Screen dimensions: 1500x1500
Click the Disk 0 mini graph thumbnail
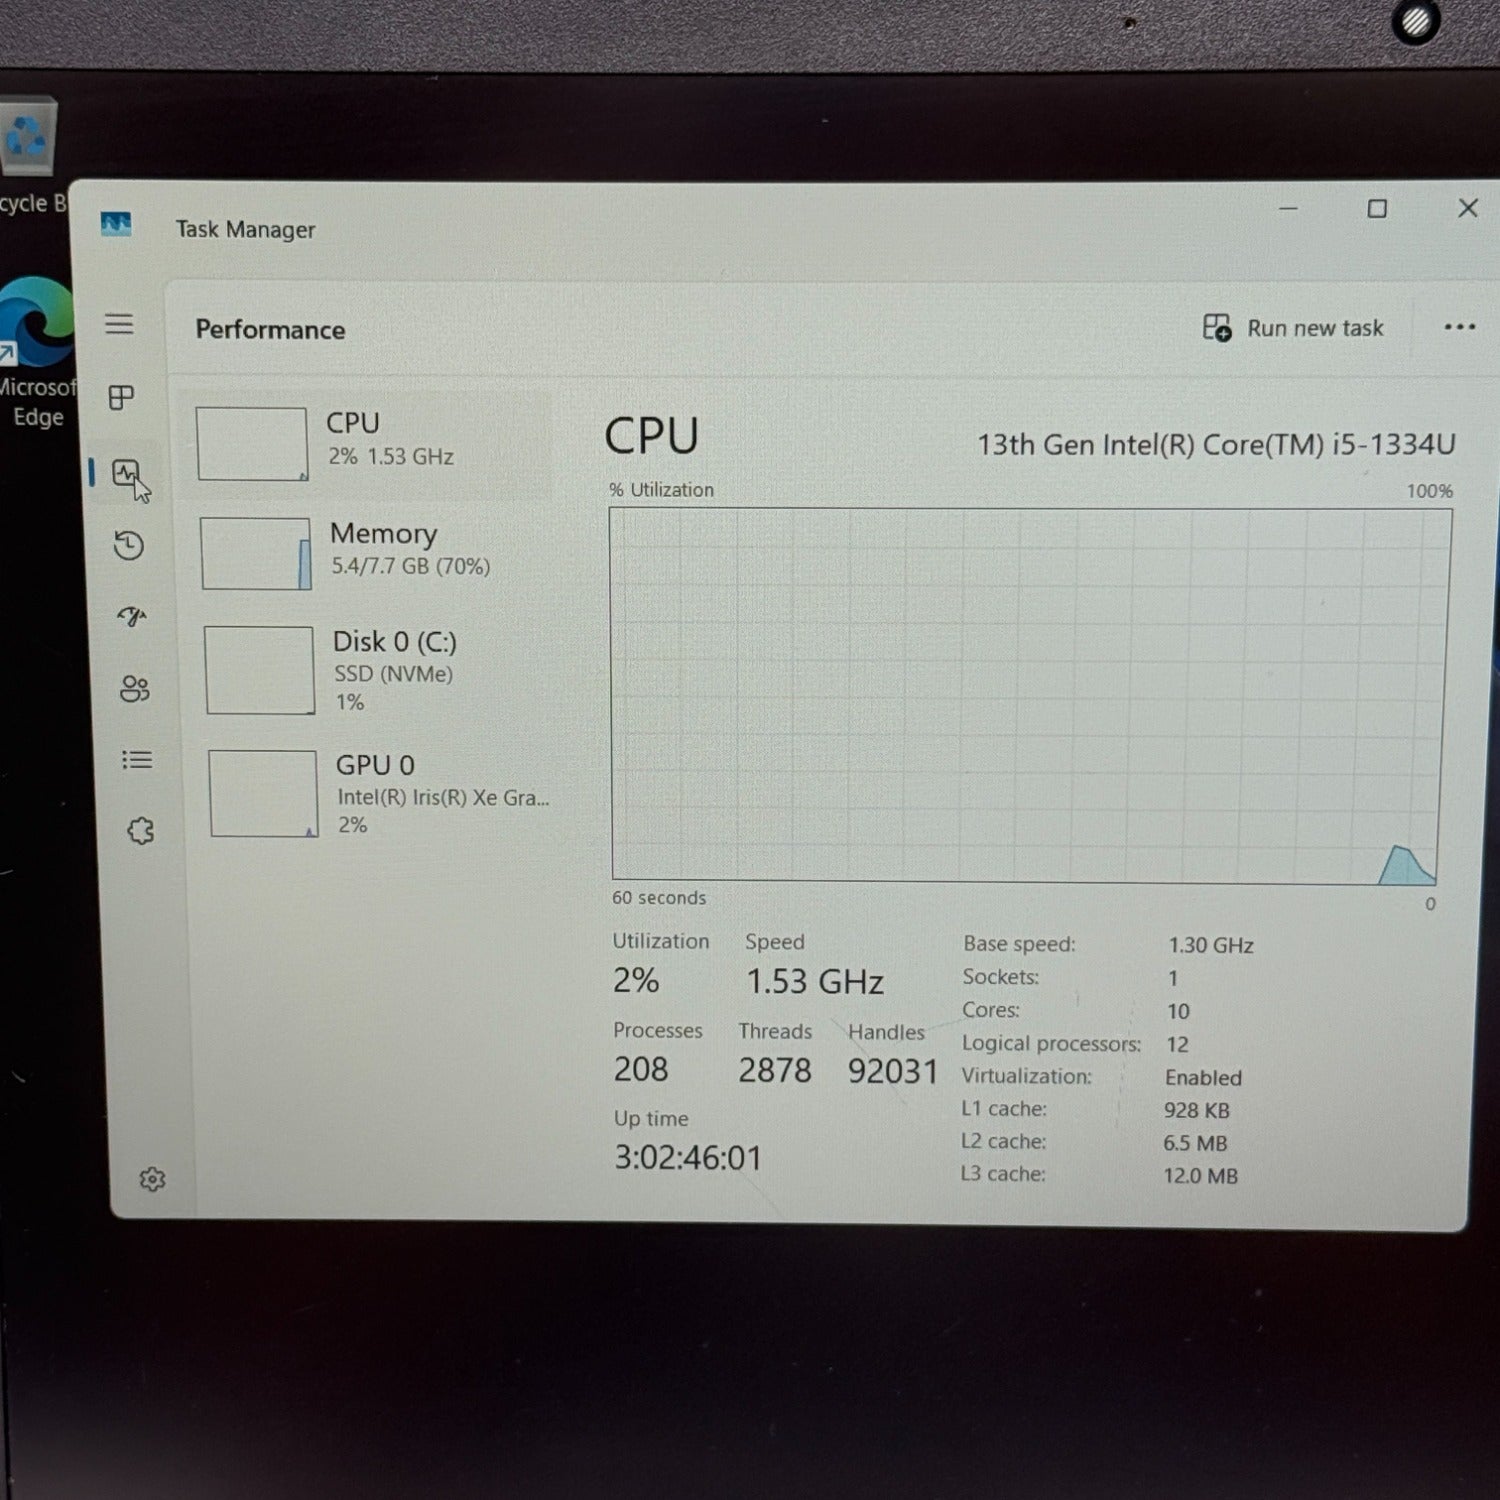[x=260, y=670]
